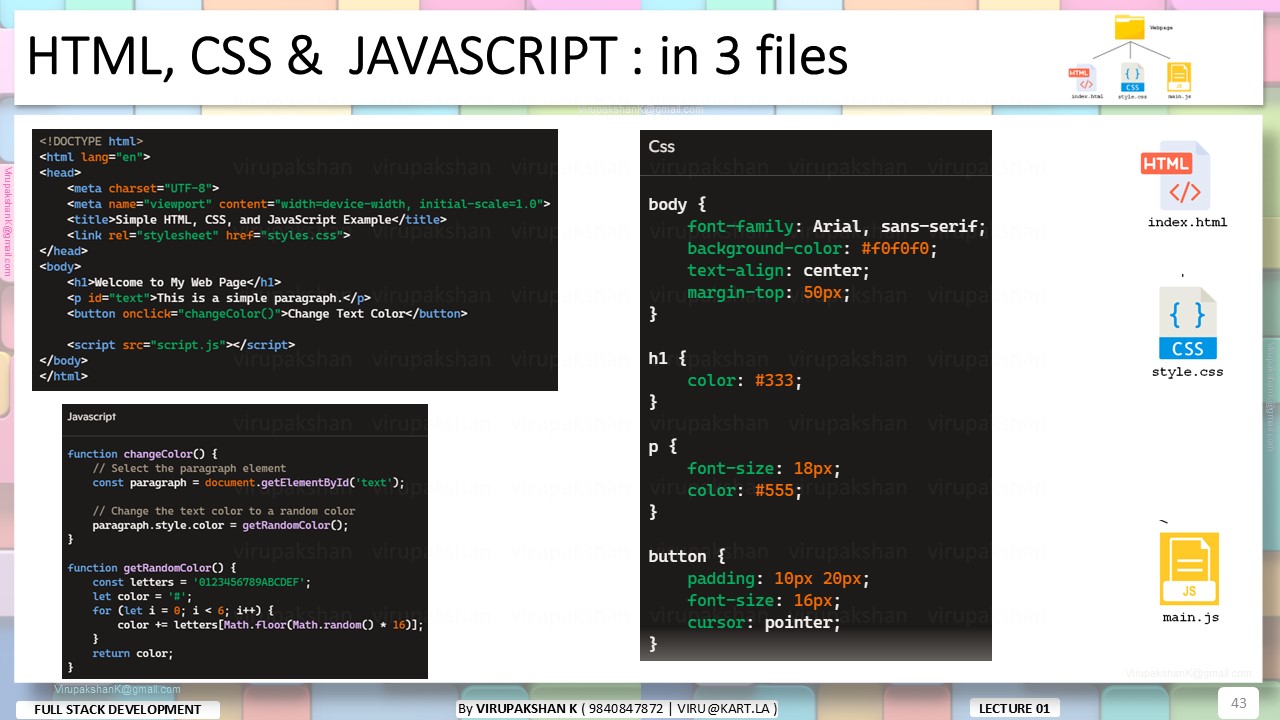The height and width of the screenshot is (720, 1280).
Task: Click the small HTML icon in the folder diagram
Action: [1081, 78]
